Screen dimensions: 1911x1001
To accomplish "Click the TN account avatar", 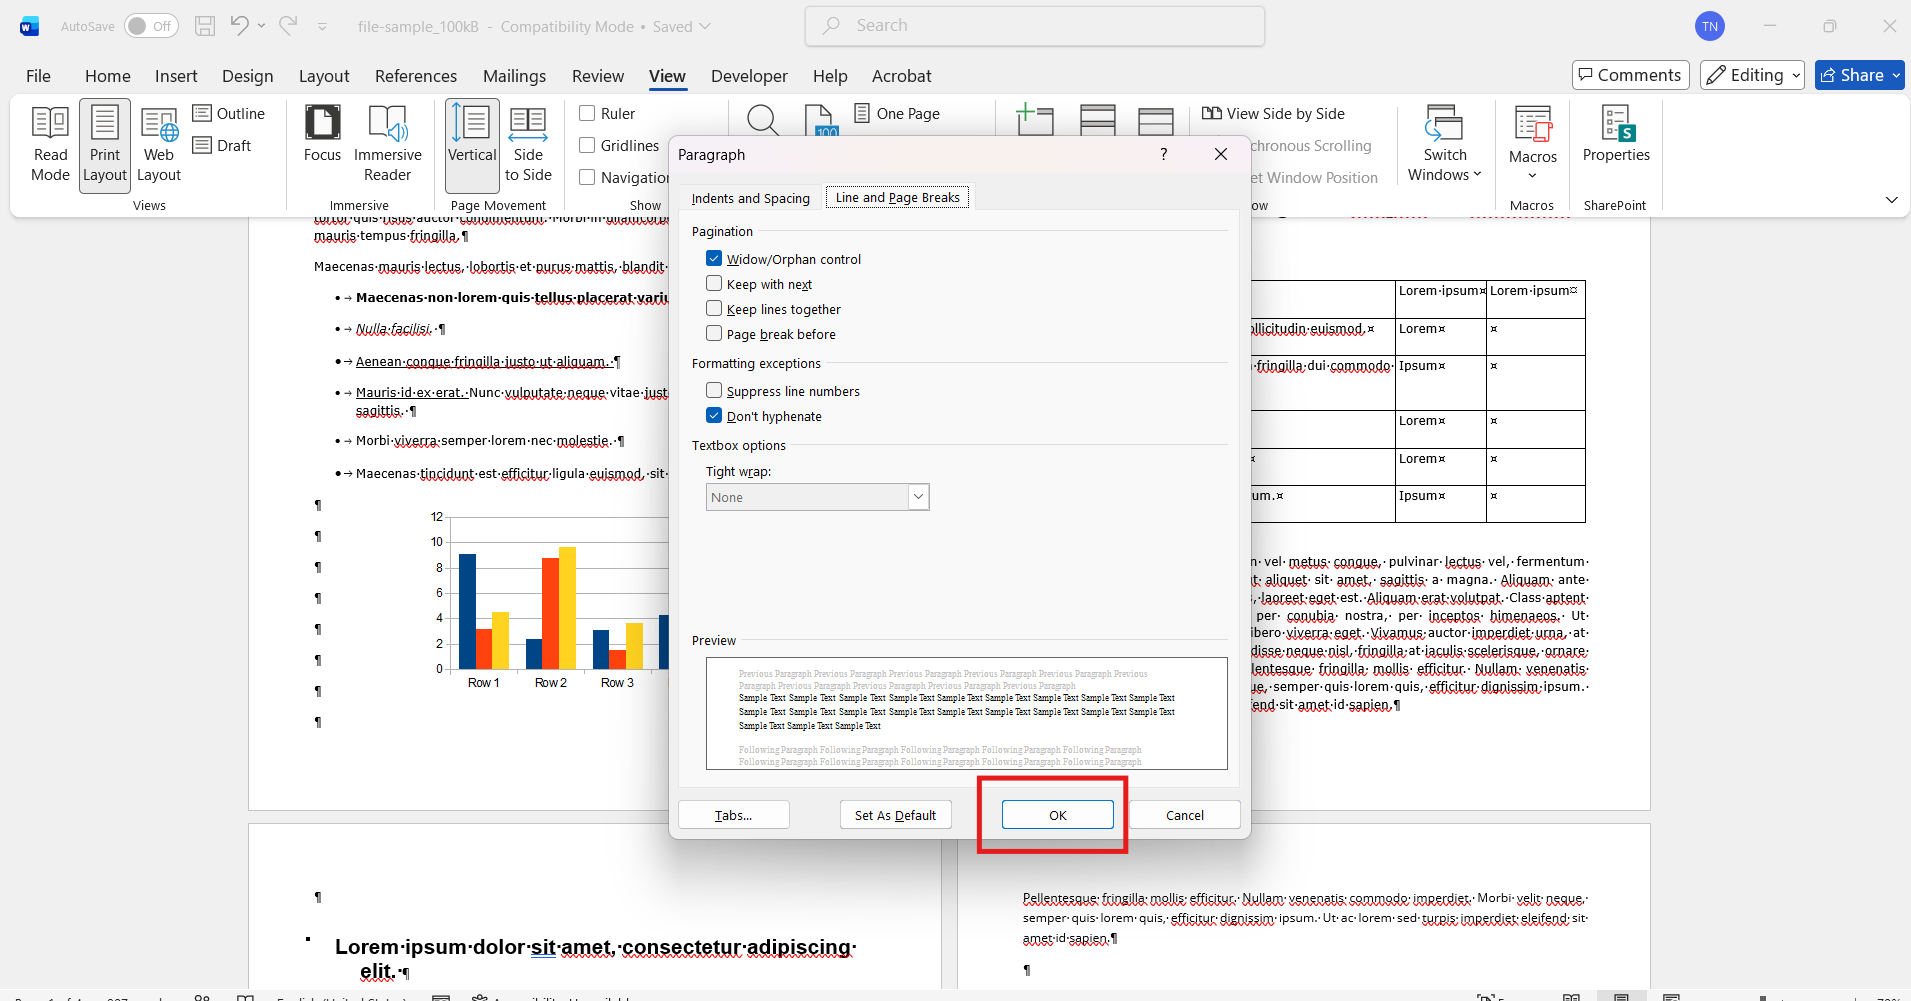I will pos(1710,27).
